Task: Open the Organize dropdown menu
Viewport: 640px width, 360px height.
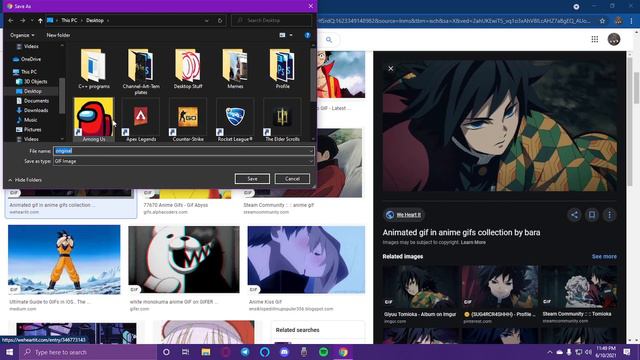Action: [x=22, y=35]
